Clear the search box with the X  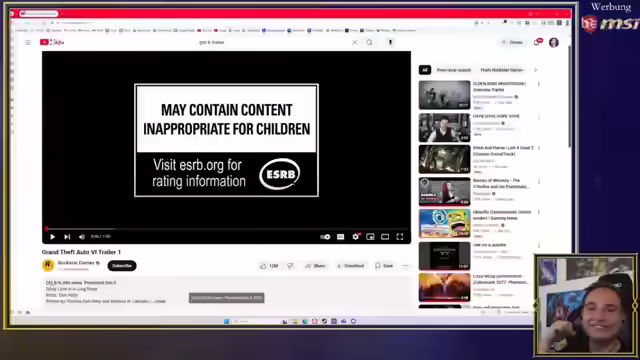(x=354, y=42)
